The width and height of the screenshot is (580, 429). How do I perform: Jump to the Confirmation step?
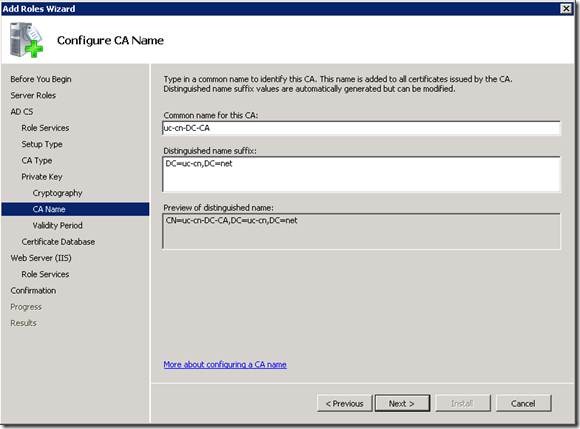tap(33, 291)
